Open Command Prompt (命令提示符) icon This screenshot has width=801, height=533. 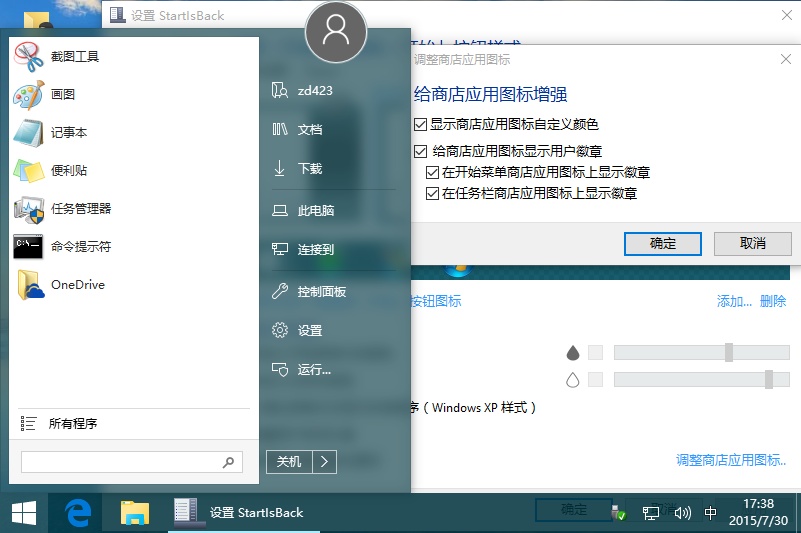click(28, 247)
